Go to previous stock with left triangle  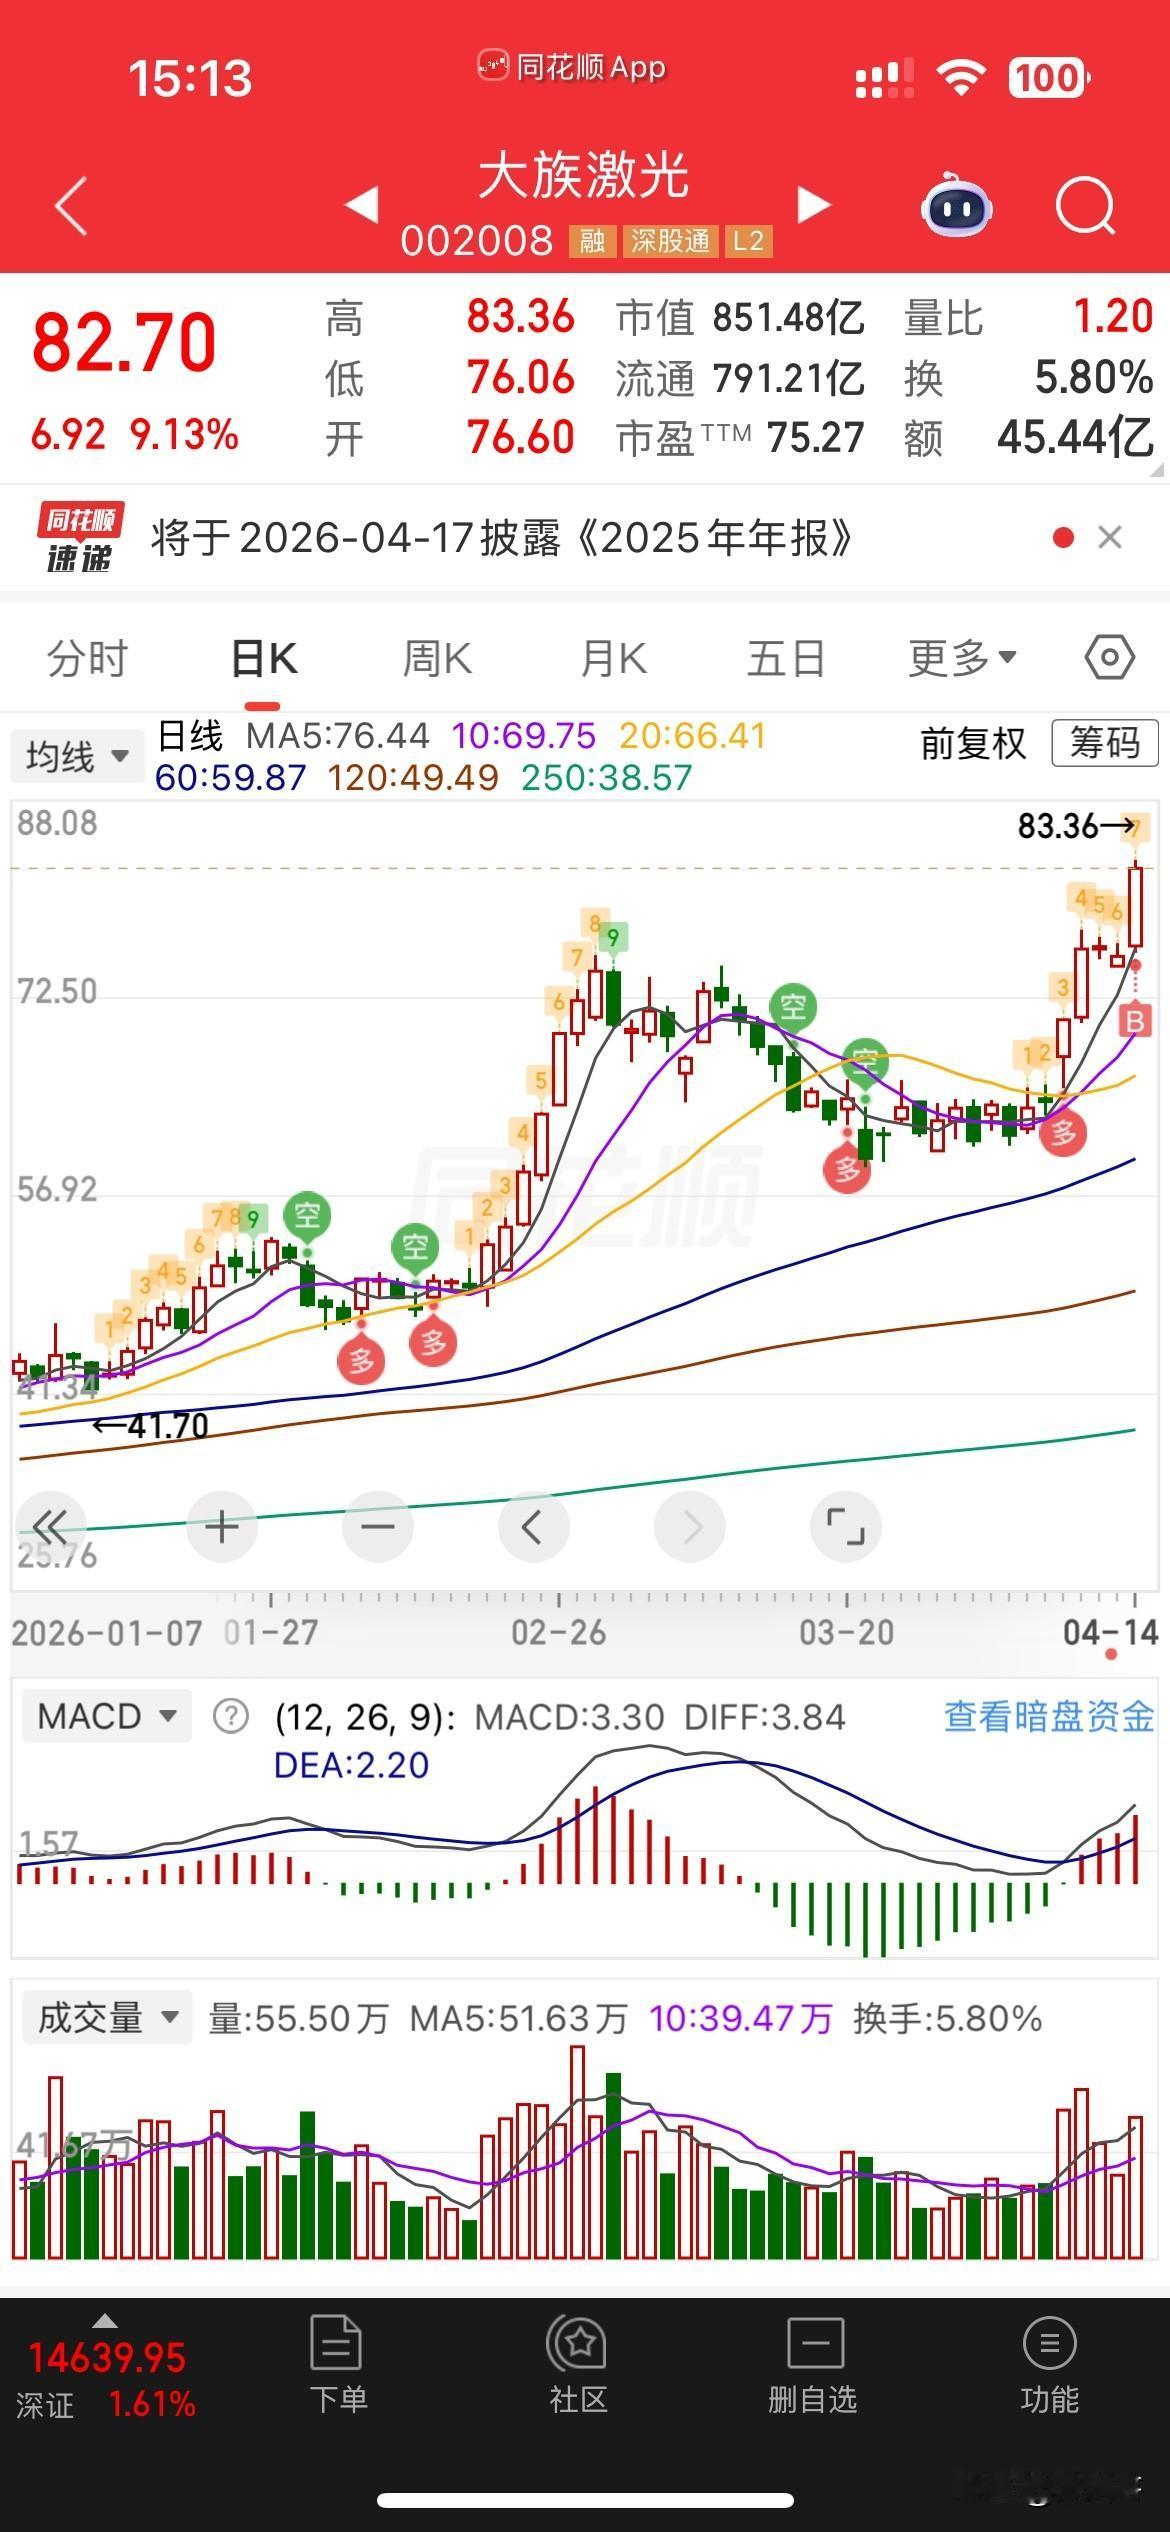[362, 204]
